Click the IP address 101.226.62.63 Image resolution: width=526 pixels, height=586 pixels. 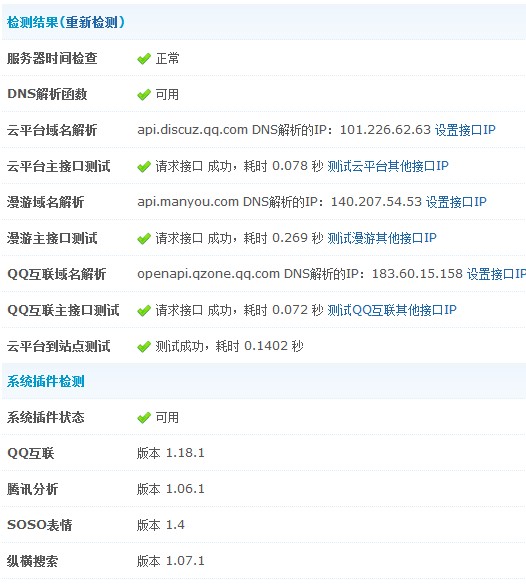[x=385, y=130]
